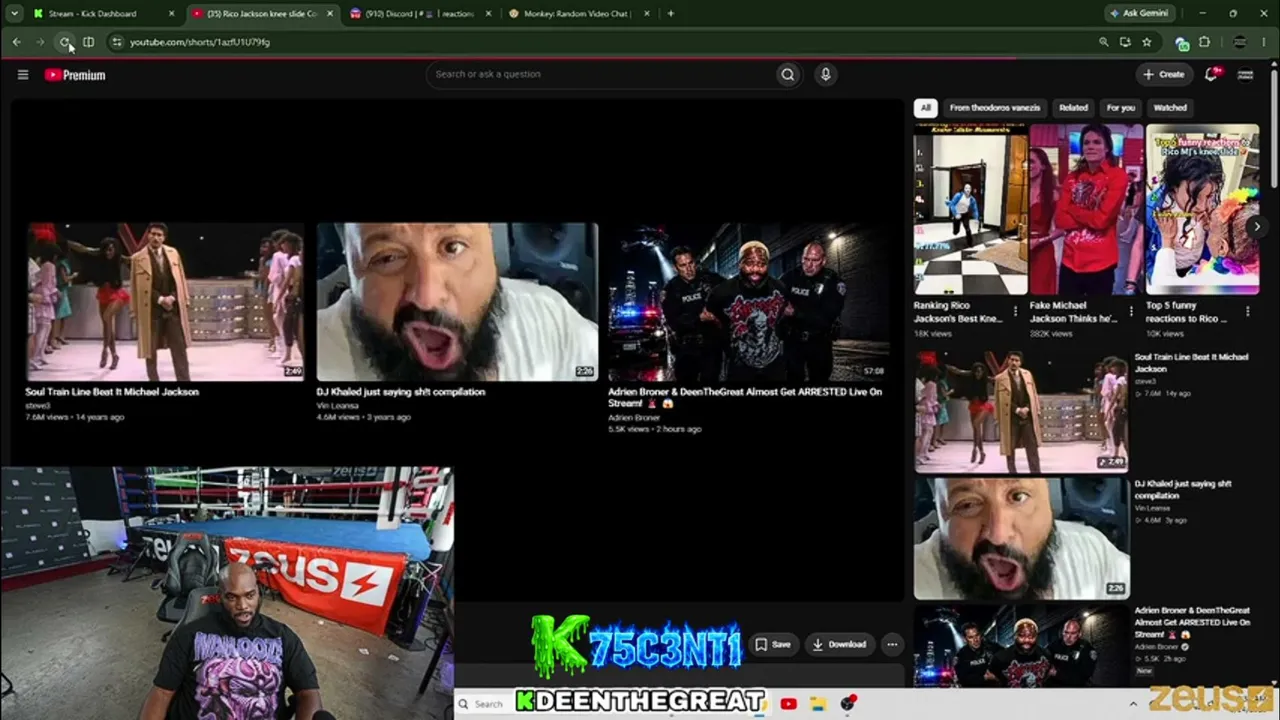Bookmark this page with the star
This screenshot has width=1280, height=720.
coord(1146,42)
